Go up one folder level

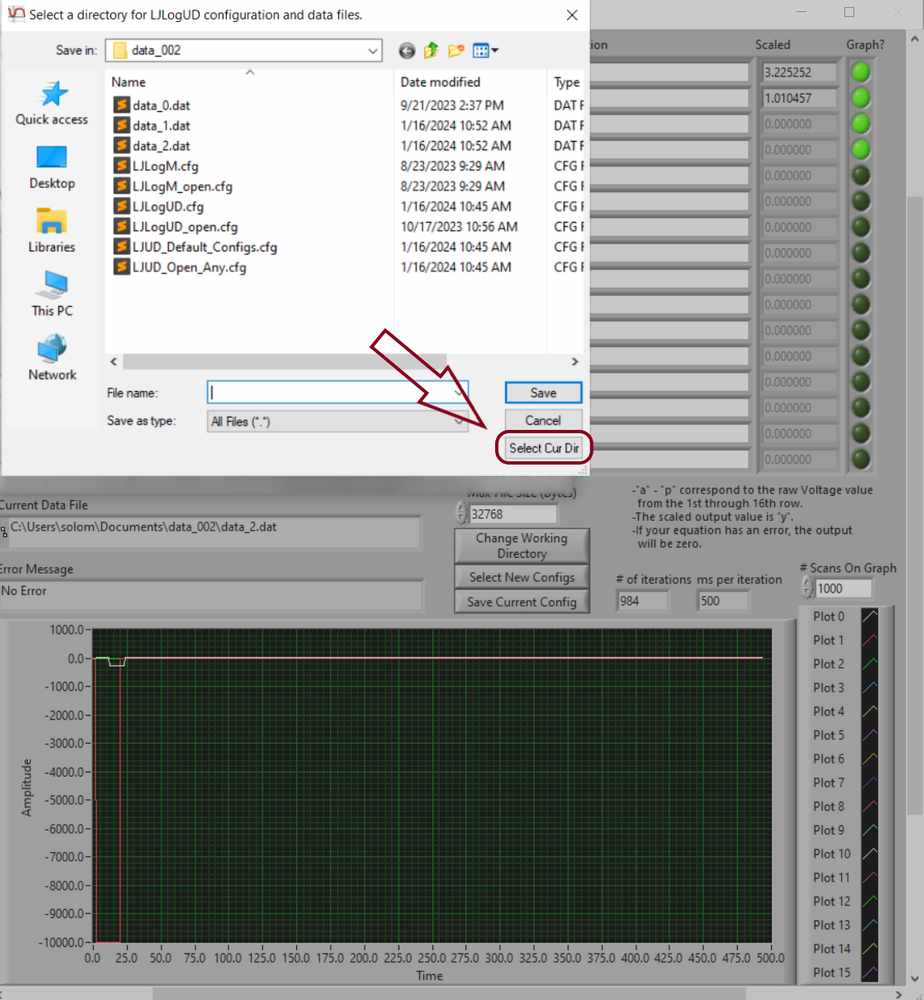click(431, 51)
